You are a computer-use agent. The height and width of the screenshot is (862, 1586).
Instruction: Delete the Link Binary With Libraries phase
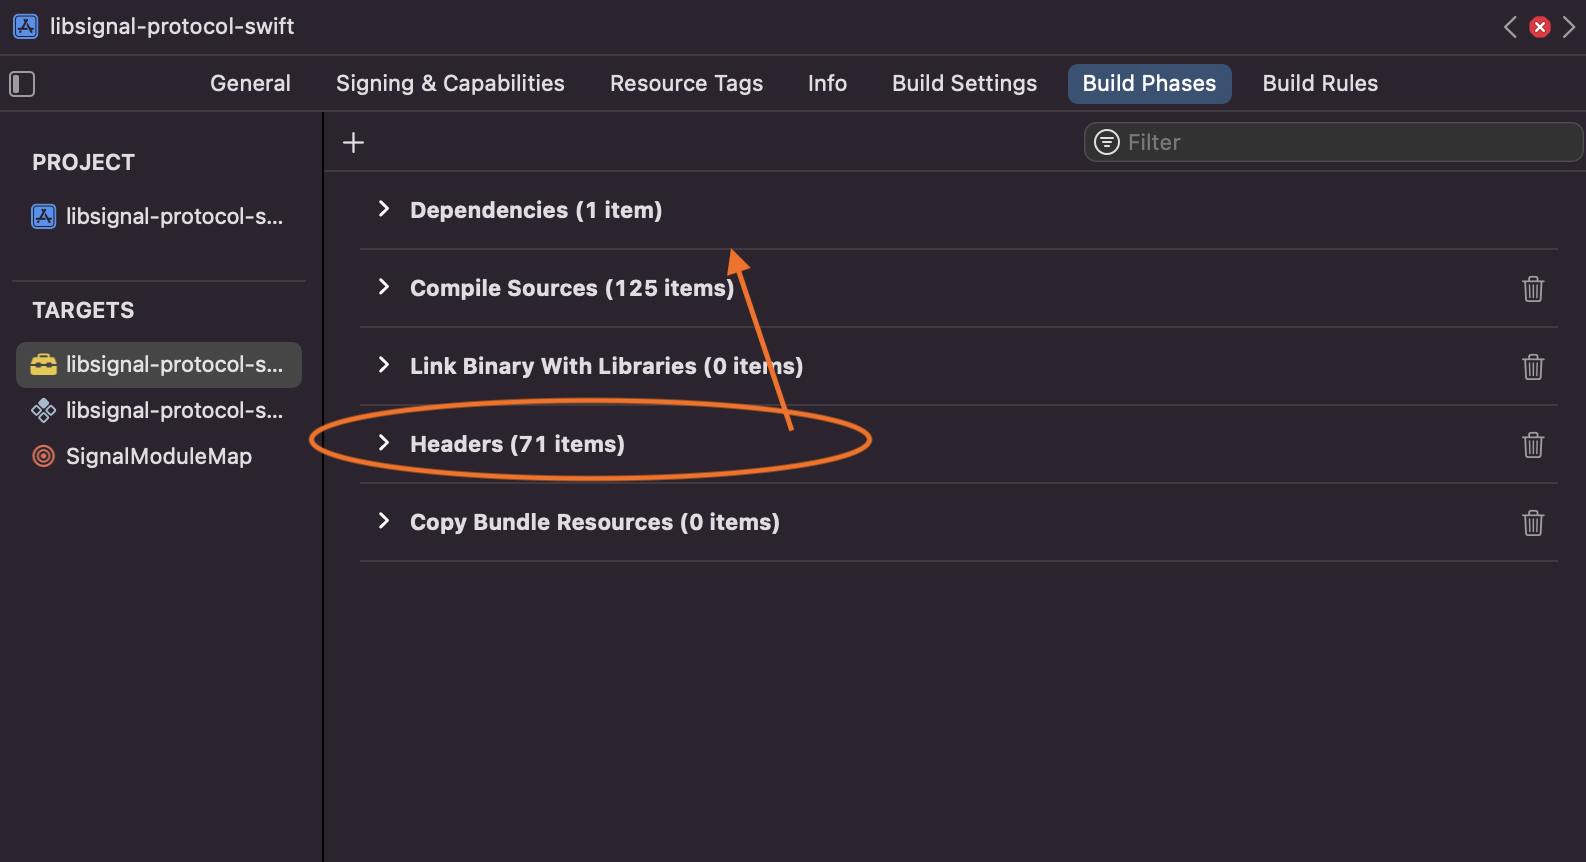pyautogui.click(x=1533, y=367)
